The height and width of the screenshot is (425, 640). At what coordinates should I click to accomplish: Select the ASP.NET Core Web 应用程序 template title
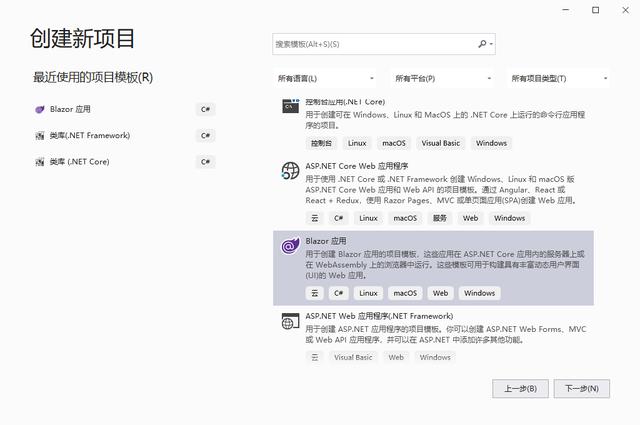pos(357,166)
